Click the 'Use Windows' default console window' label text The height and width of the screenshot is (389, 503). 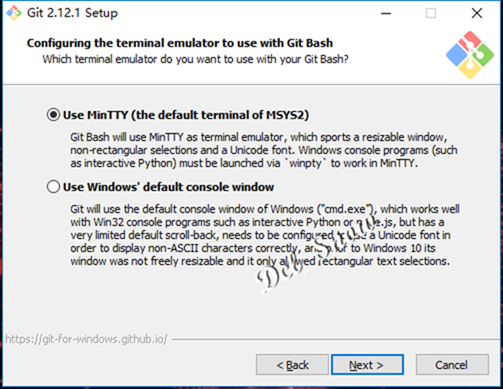[x=168, y=187]
